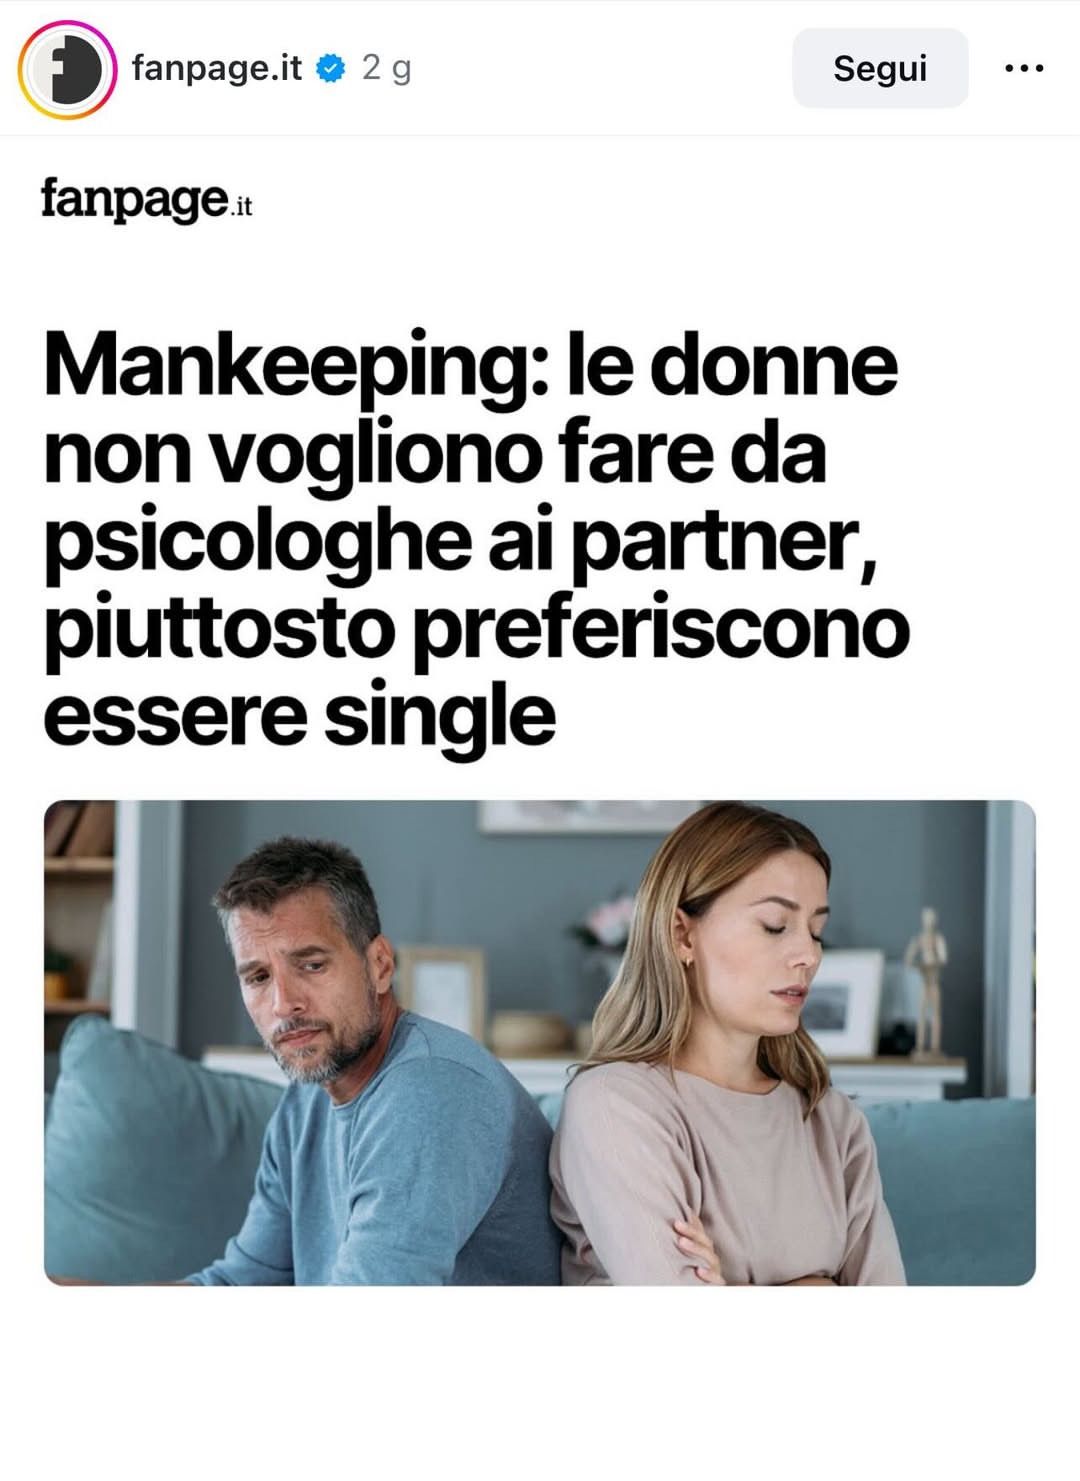
Task: Open the fanpage.it profile avatar
Action: (67, 68)
